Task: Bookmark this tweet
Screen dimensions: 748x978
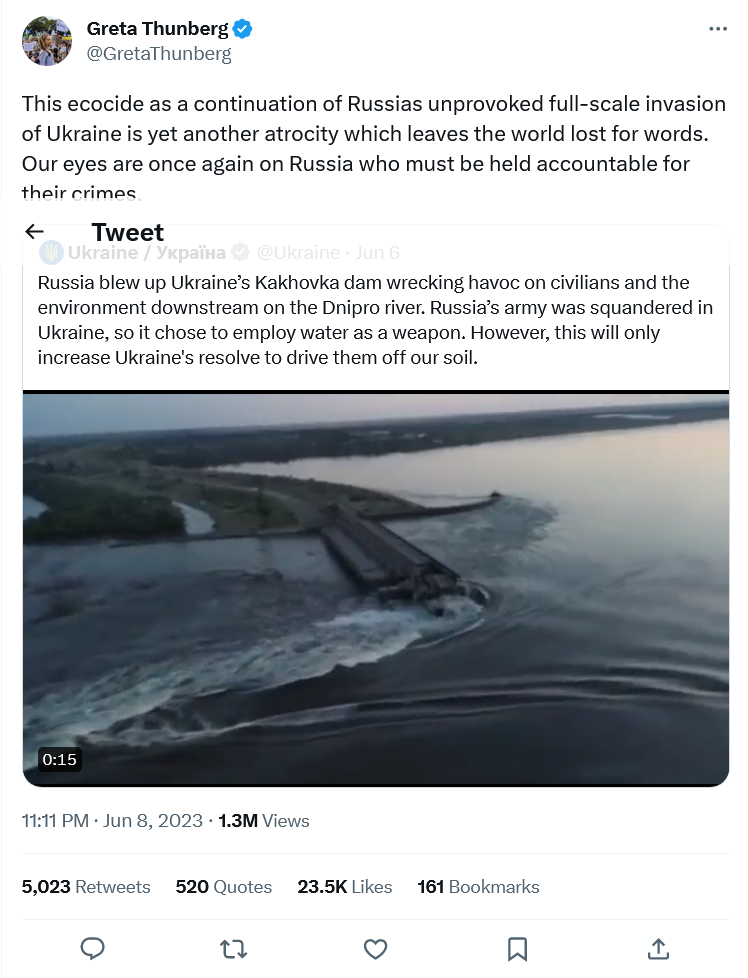Action: pos(517,947)
